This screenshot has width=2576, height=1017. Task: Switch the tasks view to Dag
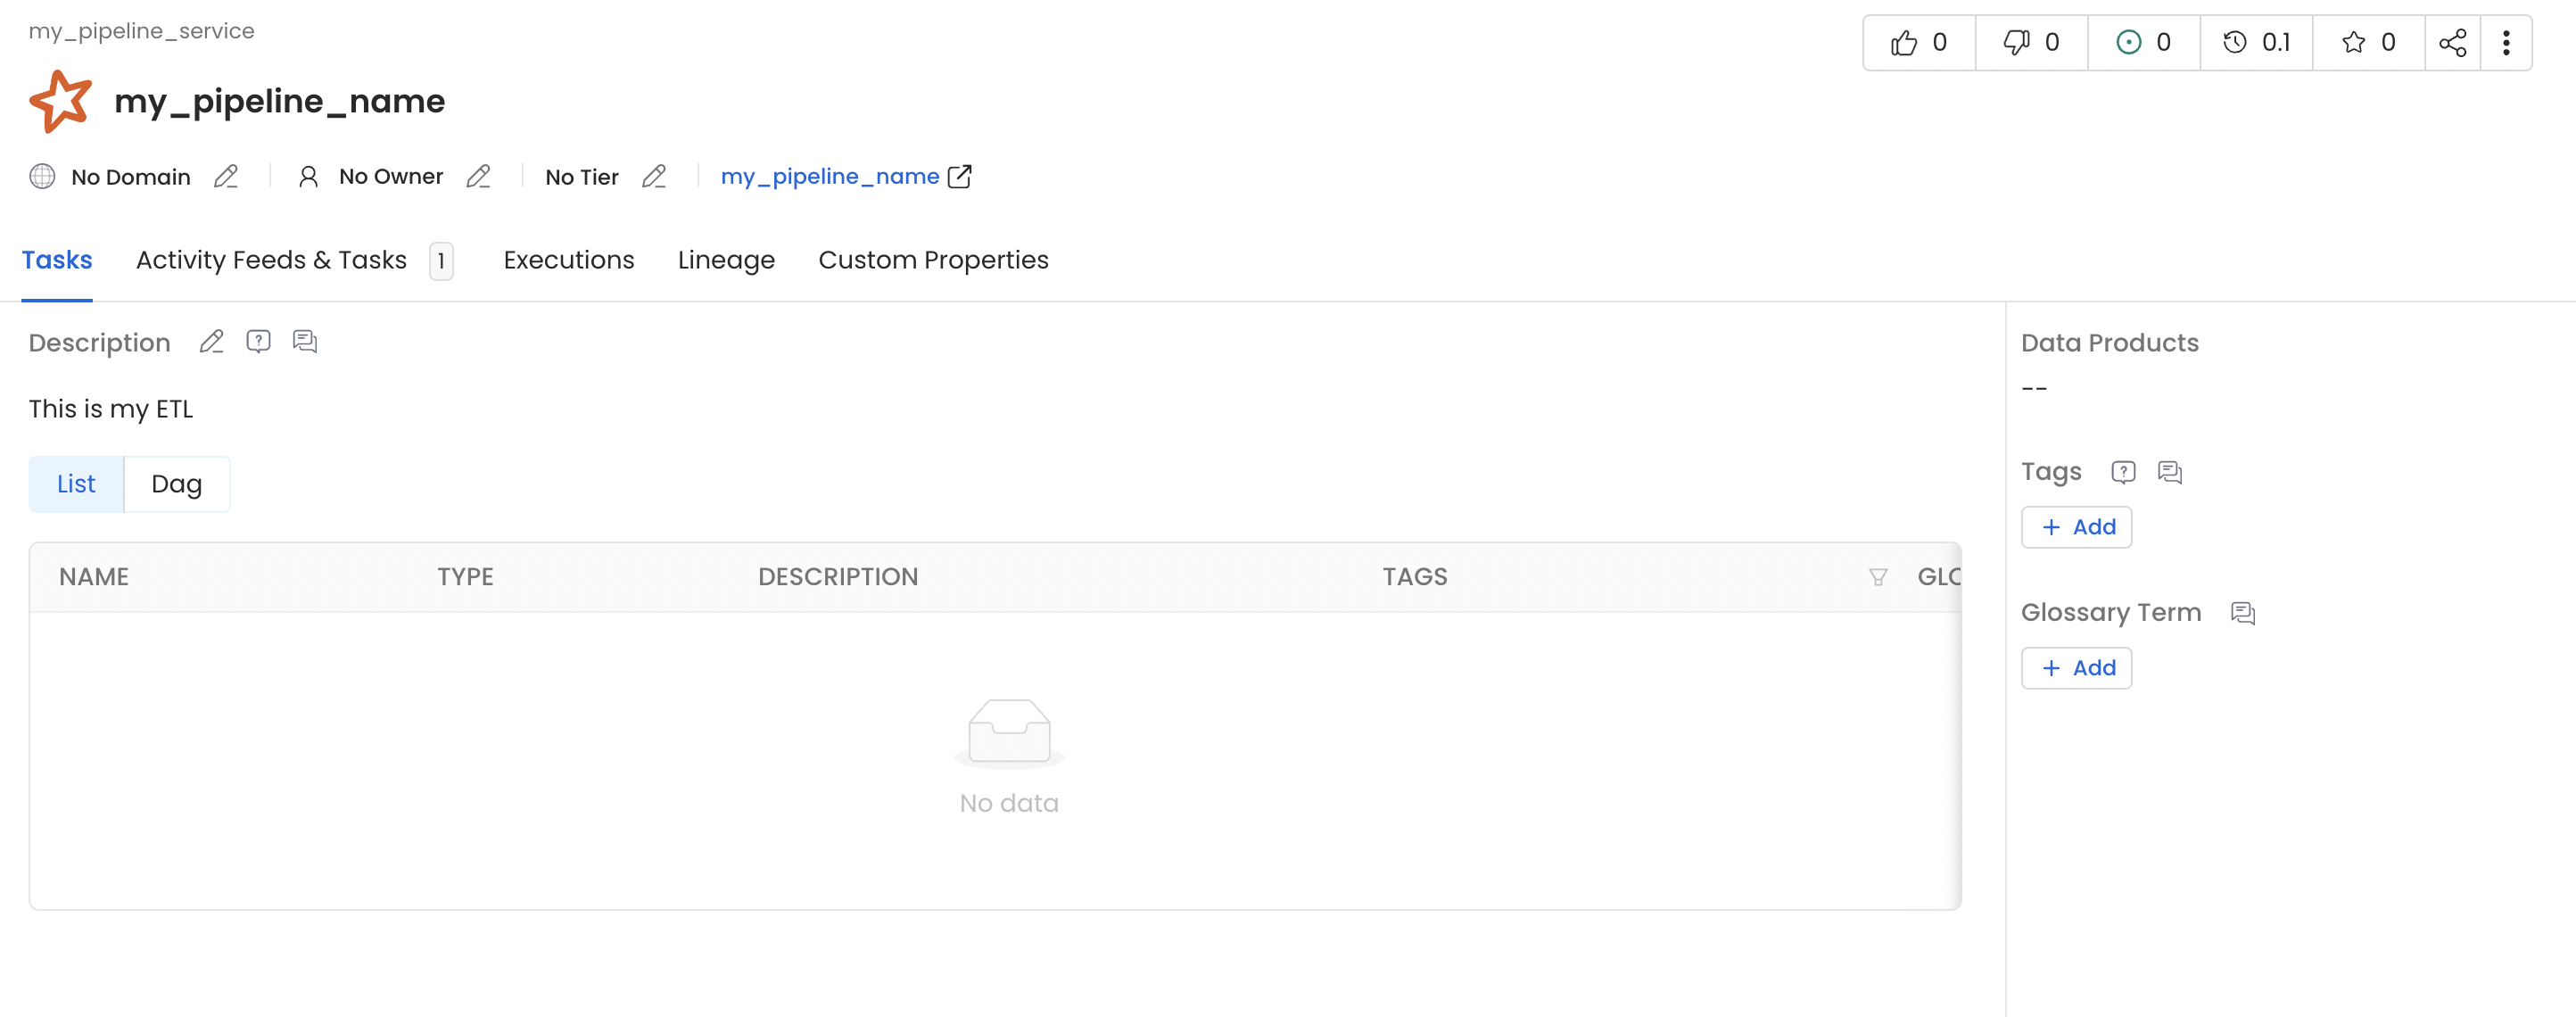[176, 483]
